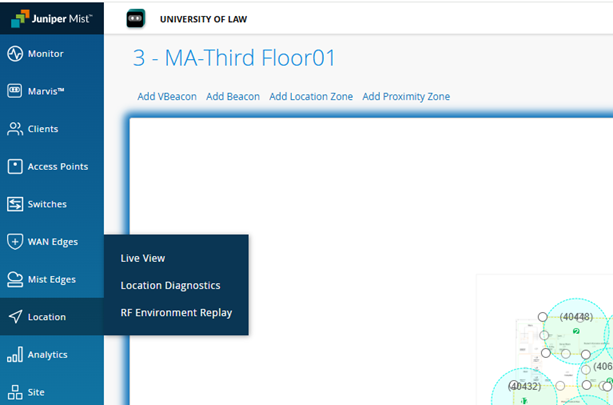Click Add VBeacon
This screenshot has height=405, width=613.
167,97
